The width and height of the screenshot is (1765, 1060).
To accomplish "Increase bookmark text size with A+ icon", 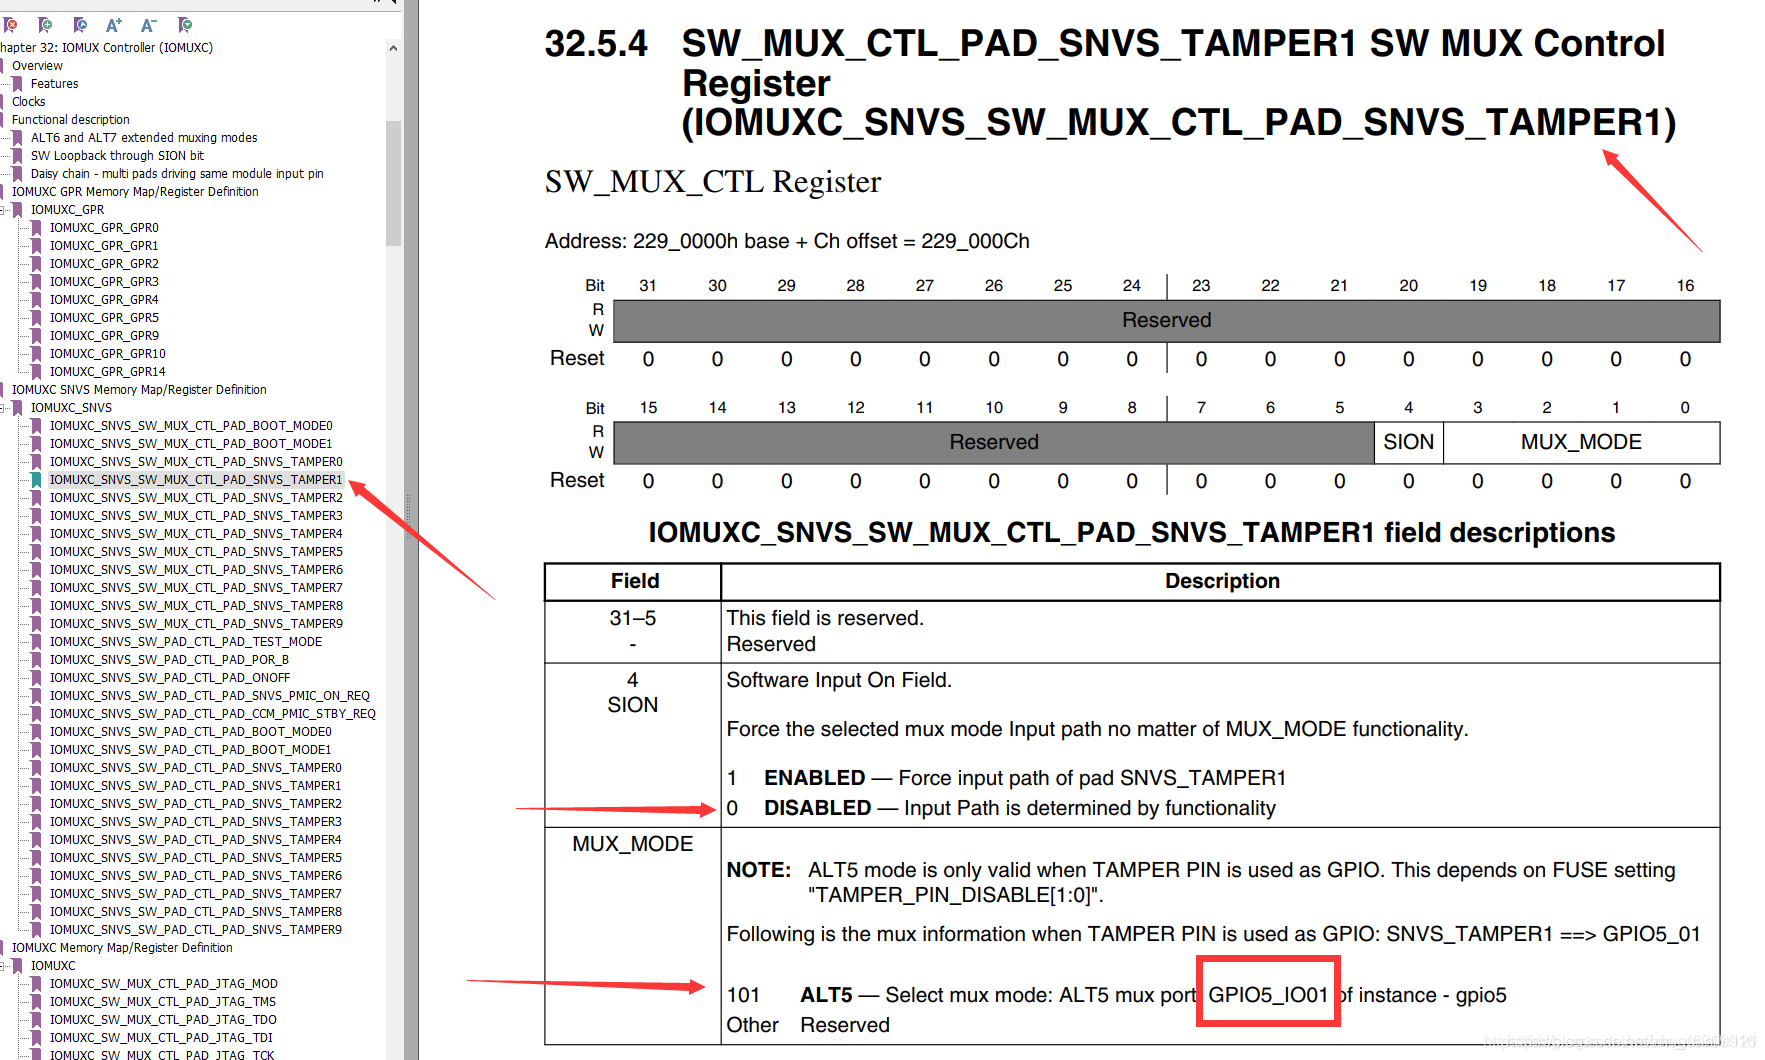I will click(x=114, y=25).
